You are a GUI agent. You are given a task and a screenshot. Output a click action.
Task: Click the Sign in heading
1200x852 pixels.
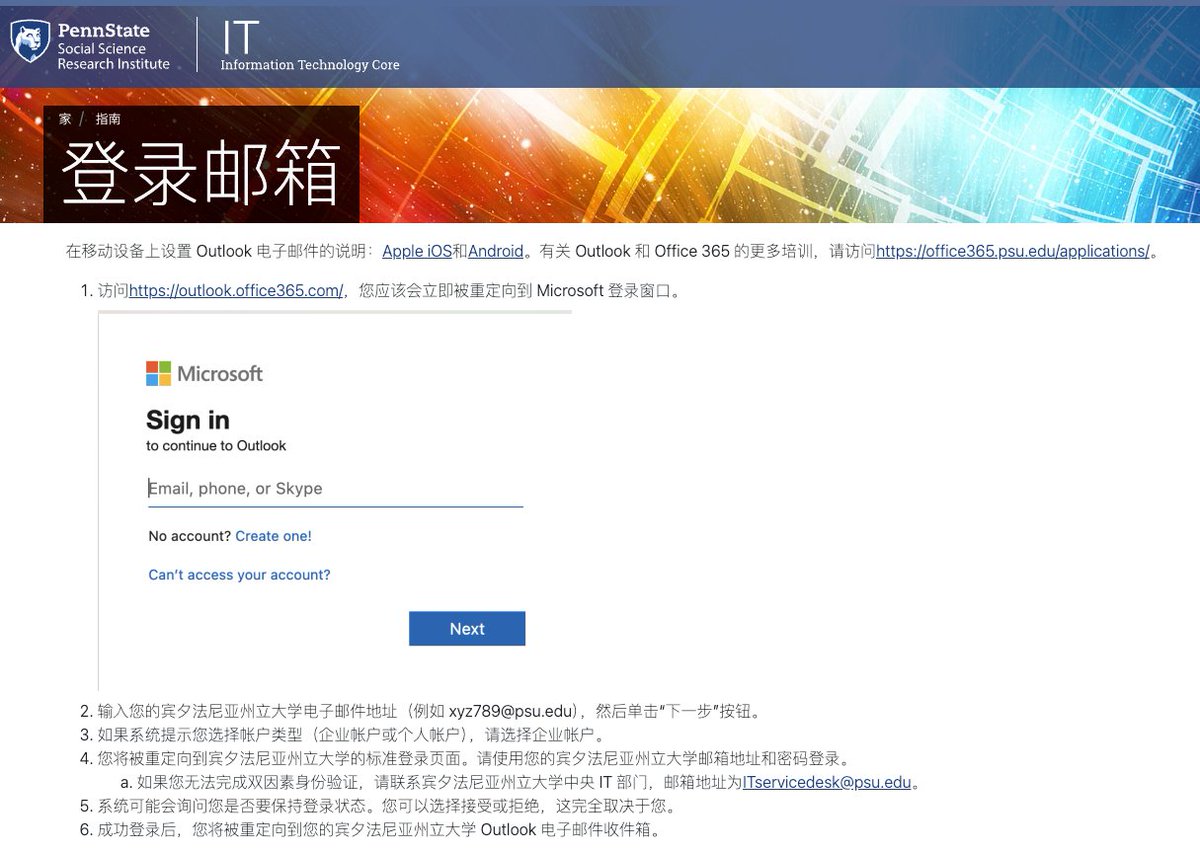point(188,420)
